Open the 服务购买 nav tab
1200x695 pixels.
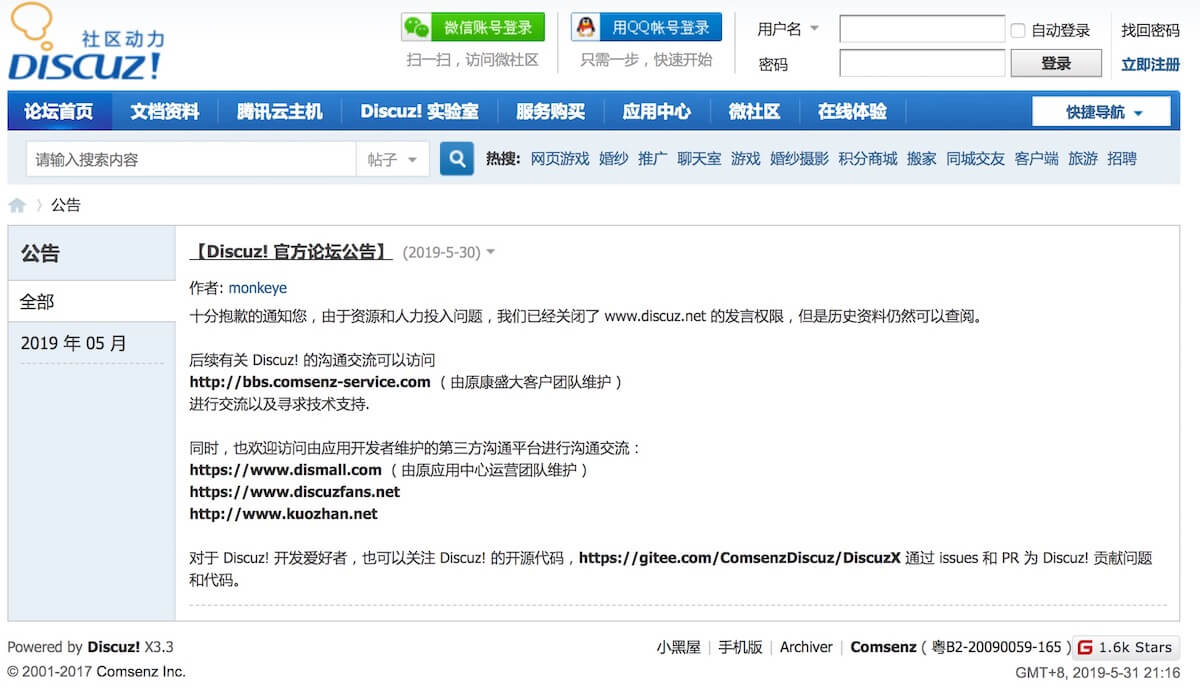(x=550, y=112)
